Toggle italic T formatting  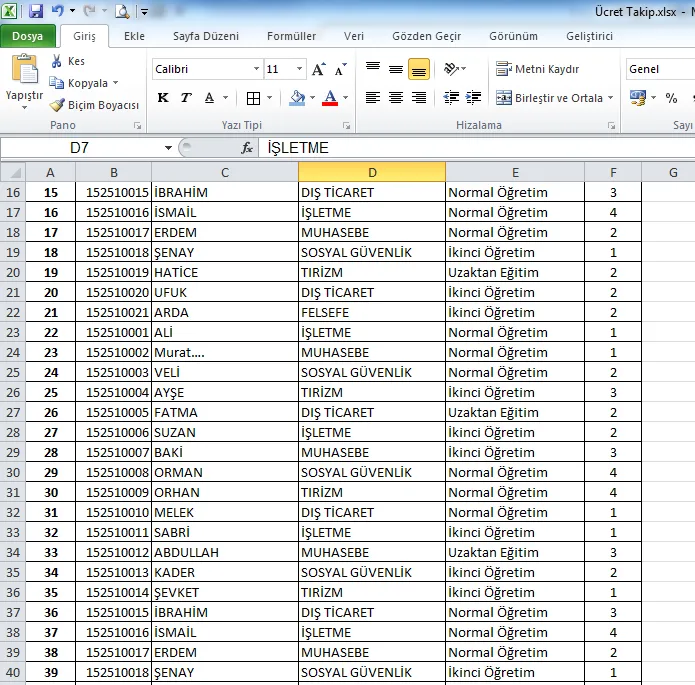(x=186, y=98)
